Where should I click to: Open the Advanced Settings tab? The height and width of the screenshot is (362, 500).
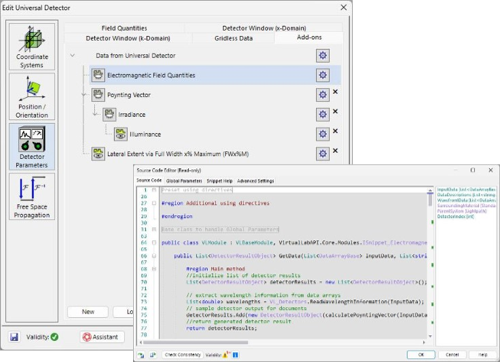pos(256,181)
